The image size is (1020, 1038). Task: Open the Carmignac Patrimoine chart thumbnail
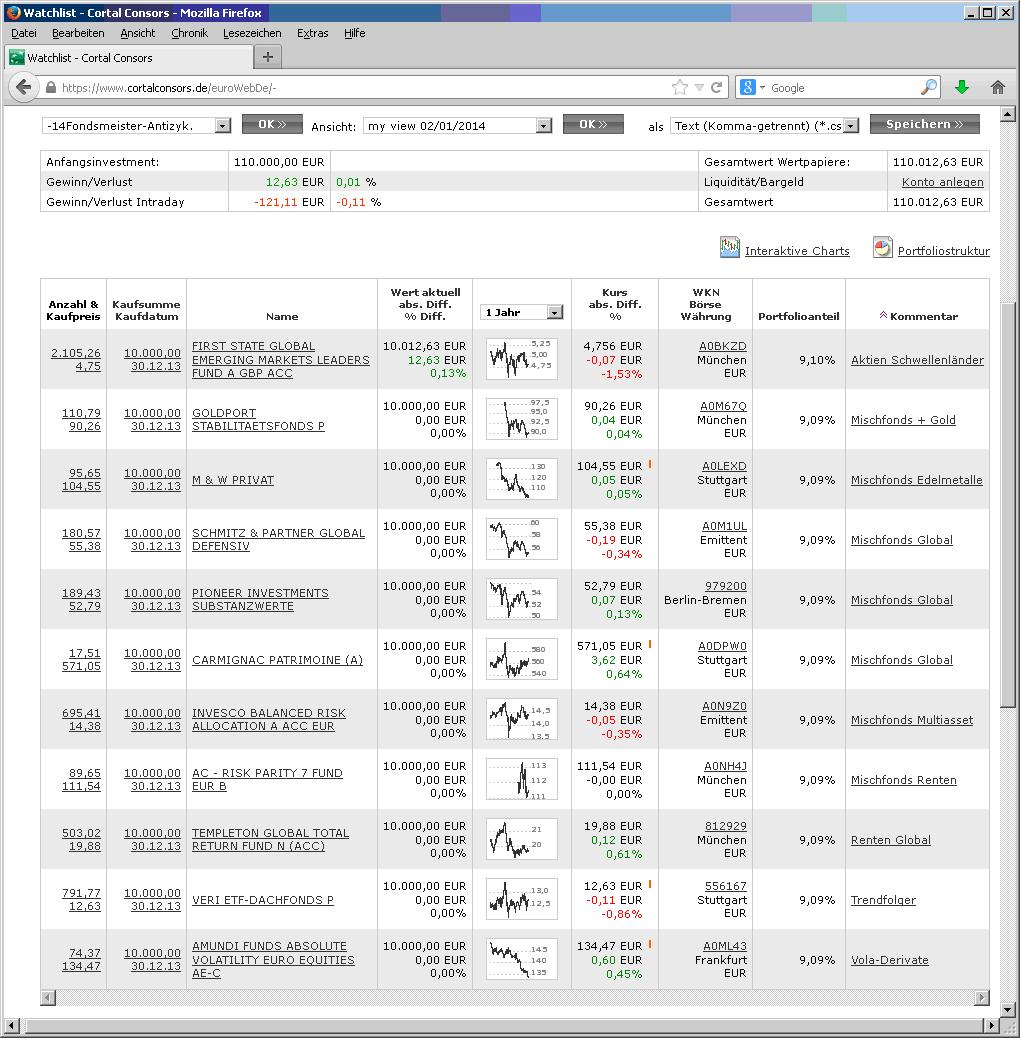click(522, 659)
